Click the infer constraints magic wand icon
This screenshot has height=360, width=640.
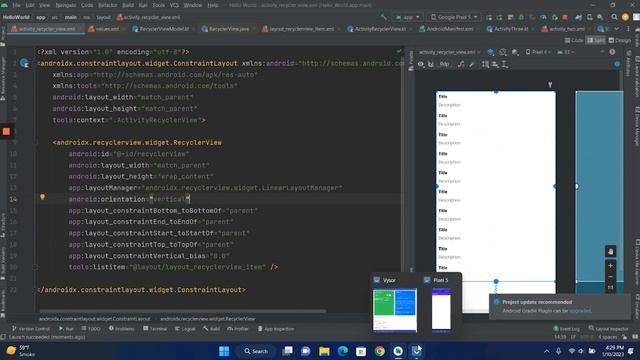pos(471,64)
